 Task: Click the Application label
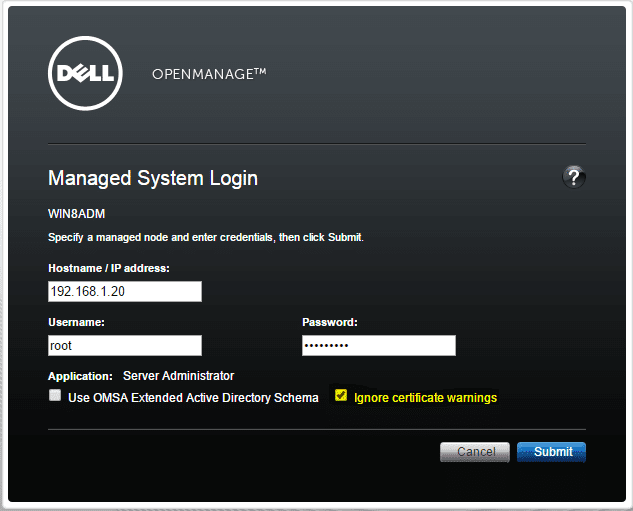80,377
